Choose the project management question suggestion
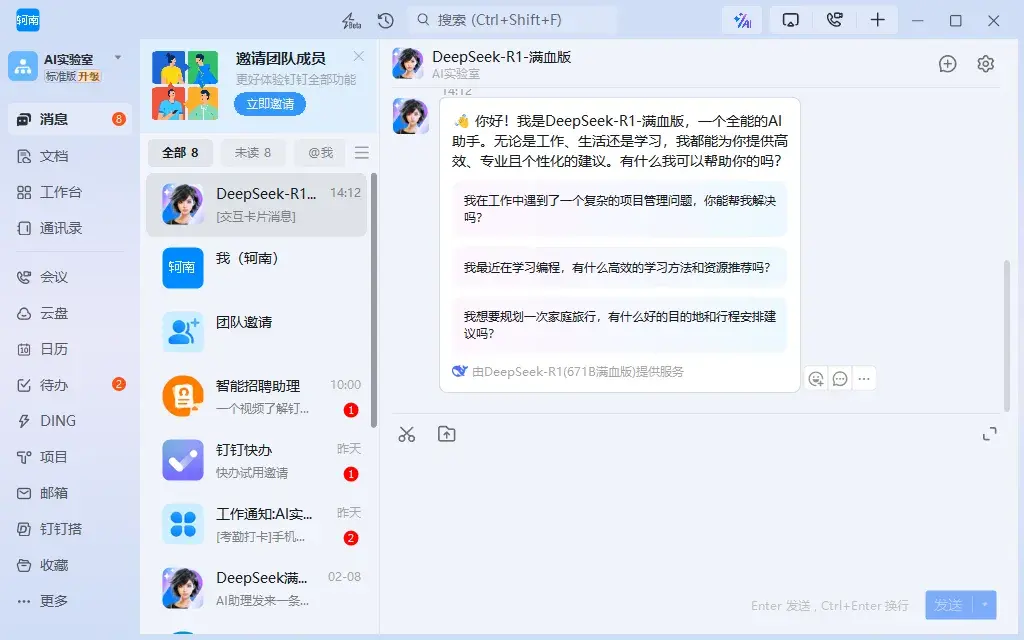Viewport: 1024px width, 640px height. coord(619,209)
